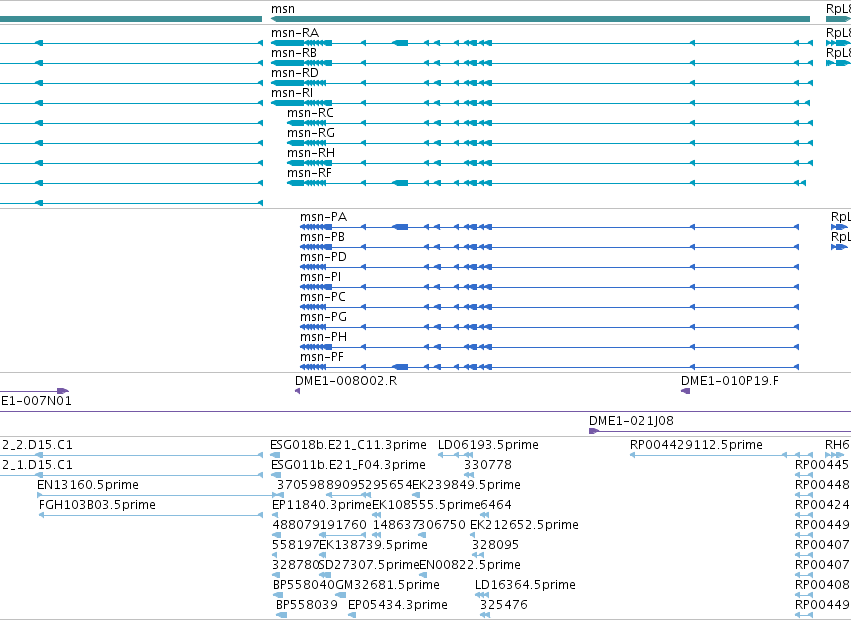This screenshot has height=620, width=851.
Task: Select protein label msn-PB
Action: point(322,238)
